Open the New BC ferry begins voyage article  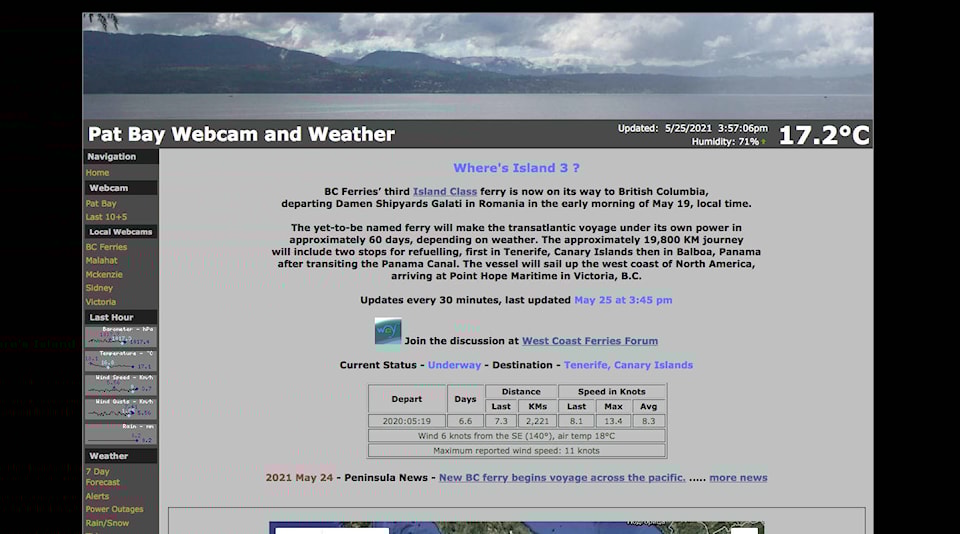tap(562, 478)
